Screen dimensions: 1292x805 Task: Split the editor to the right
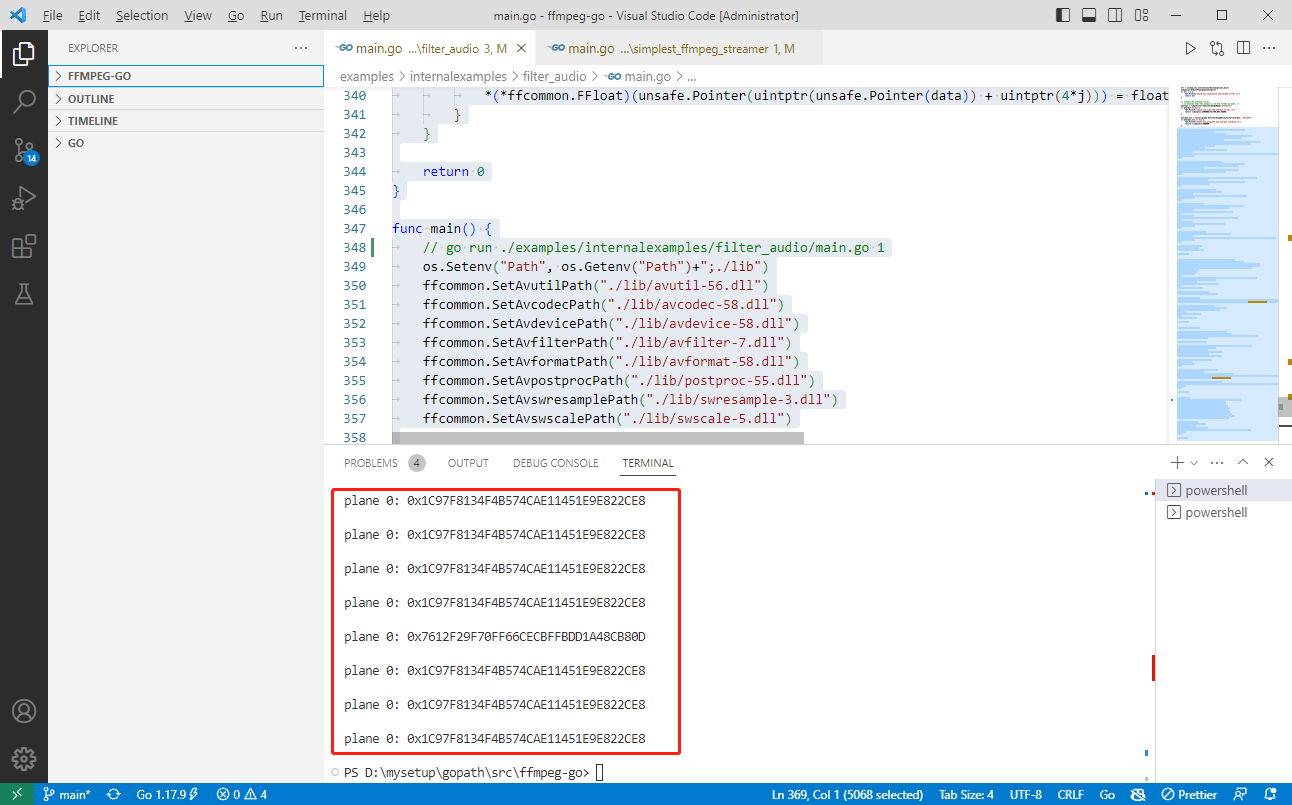pyautogui.click(x=1243, y=48)
